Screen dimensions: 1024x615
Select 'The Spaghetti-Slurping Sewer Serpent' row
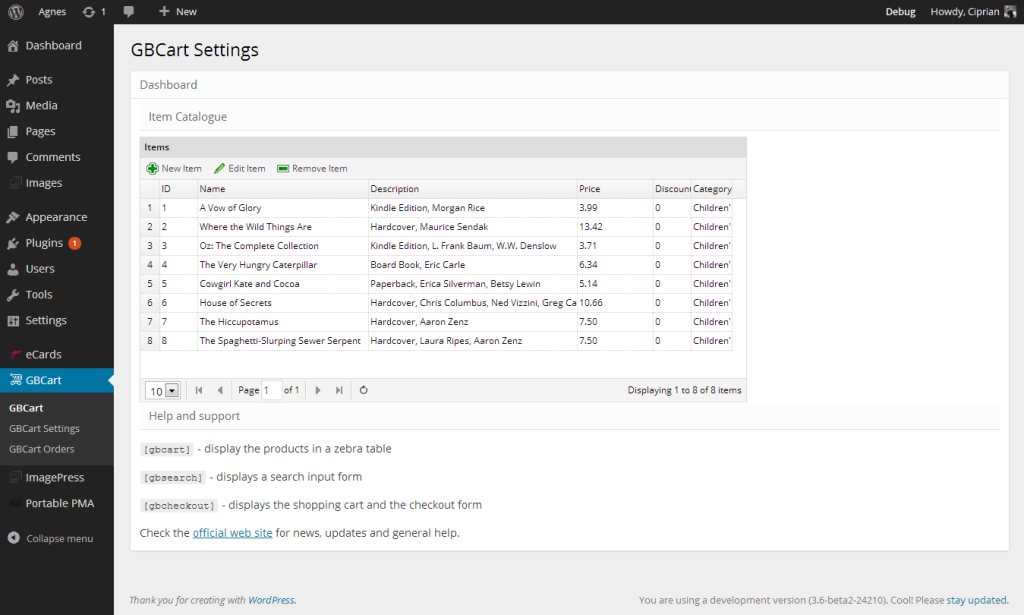[436, 340]
